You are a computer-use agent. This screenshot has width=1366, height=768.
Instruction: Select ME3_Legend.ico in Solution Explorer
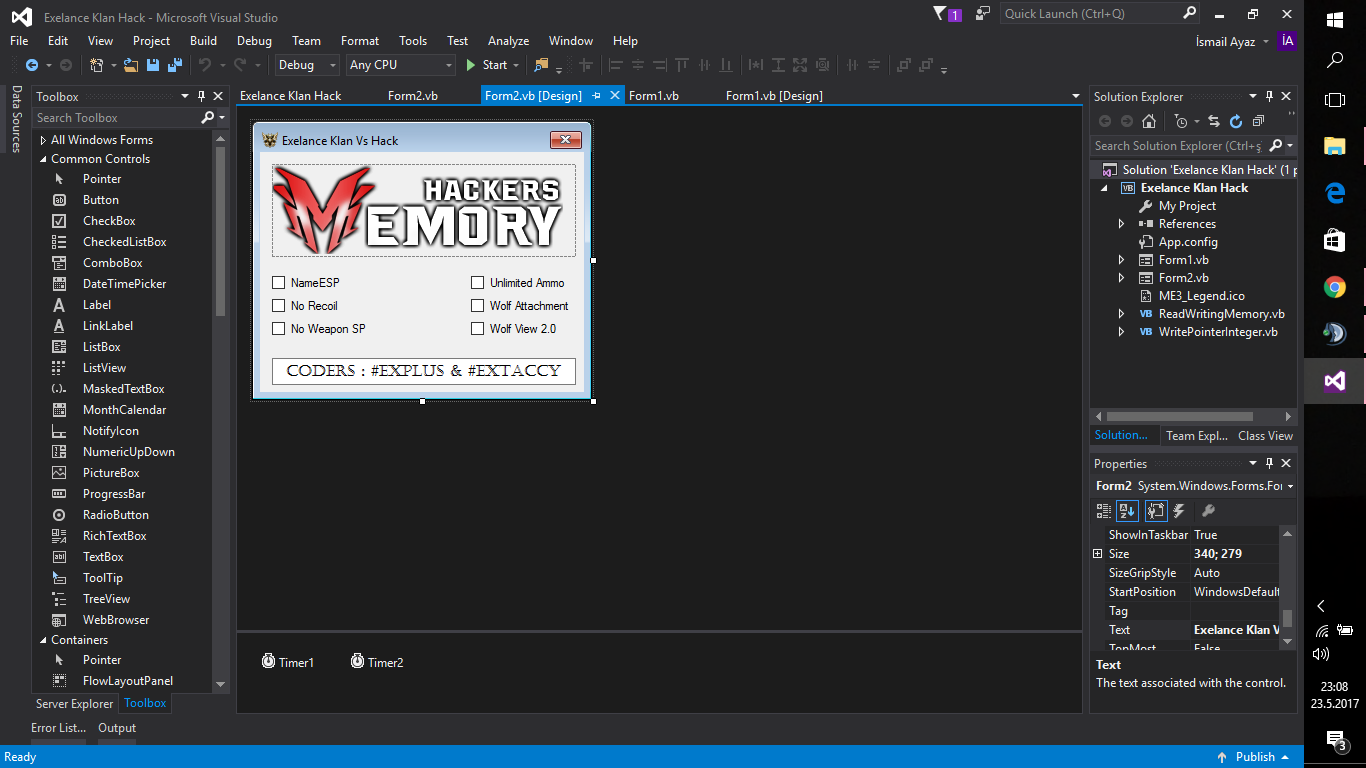[x=1201, y=296]
